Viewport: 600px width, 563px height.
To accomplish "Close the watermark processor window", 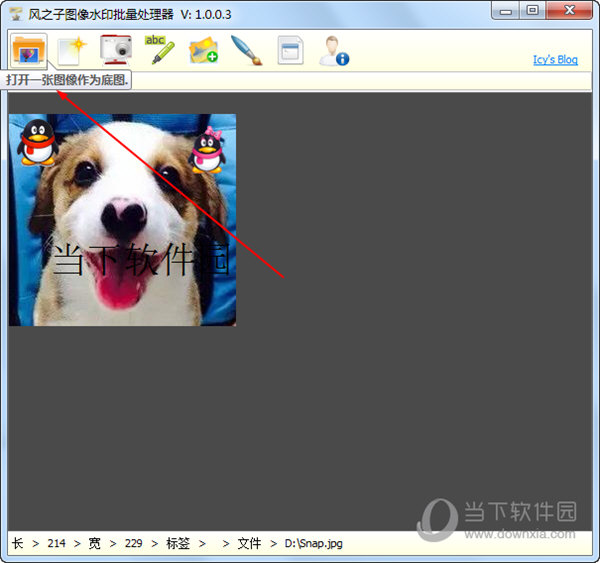I will point(568,11).
